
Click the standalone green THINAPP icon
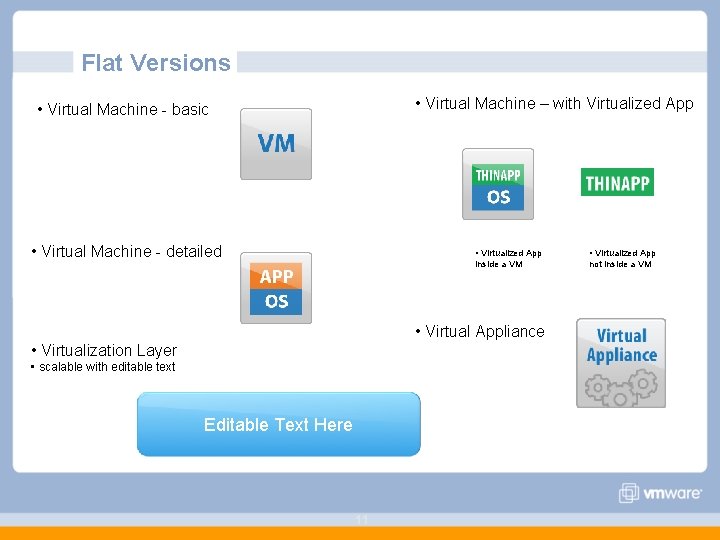[x=617, y=182]
